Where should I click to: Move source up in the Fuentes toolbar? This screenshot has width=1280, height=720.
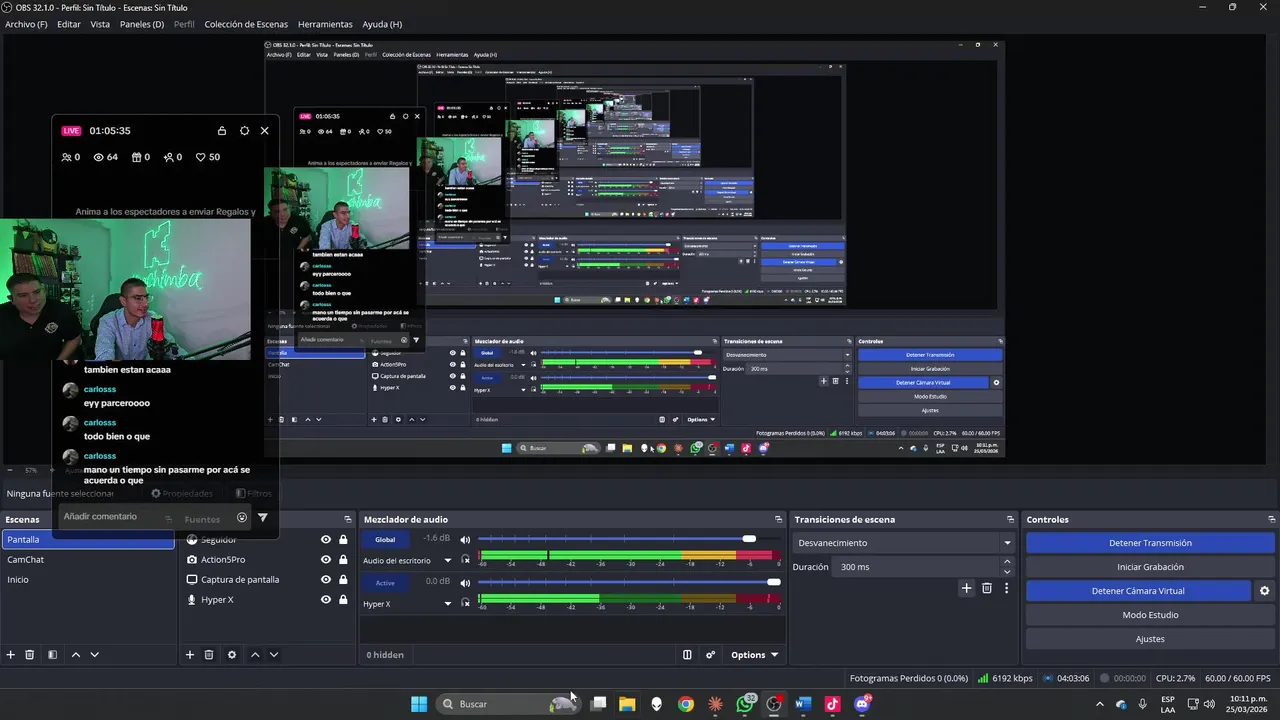(x=255, y=655)
